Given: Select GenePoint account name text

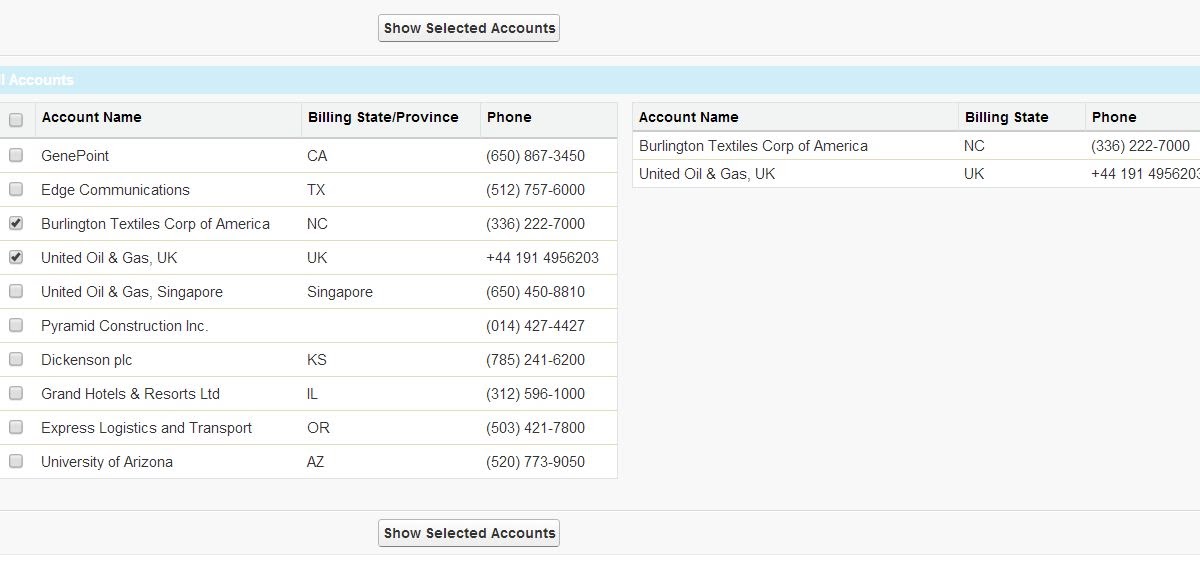Looking at the screenshot, I should point(75,156).
